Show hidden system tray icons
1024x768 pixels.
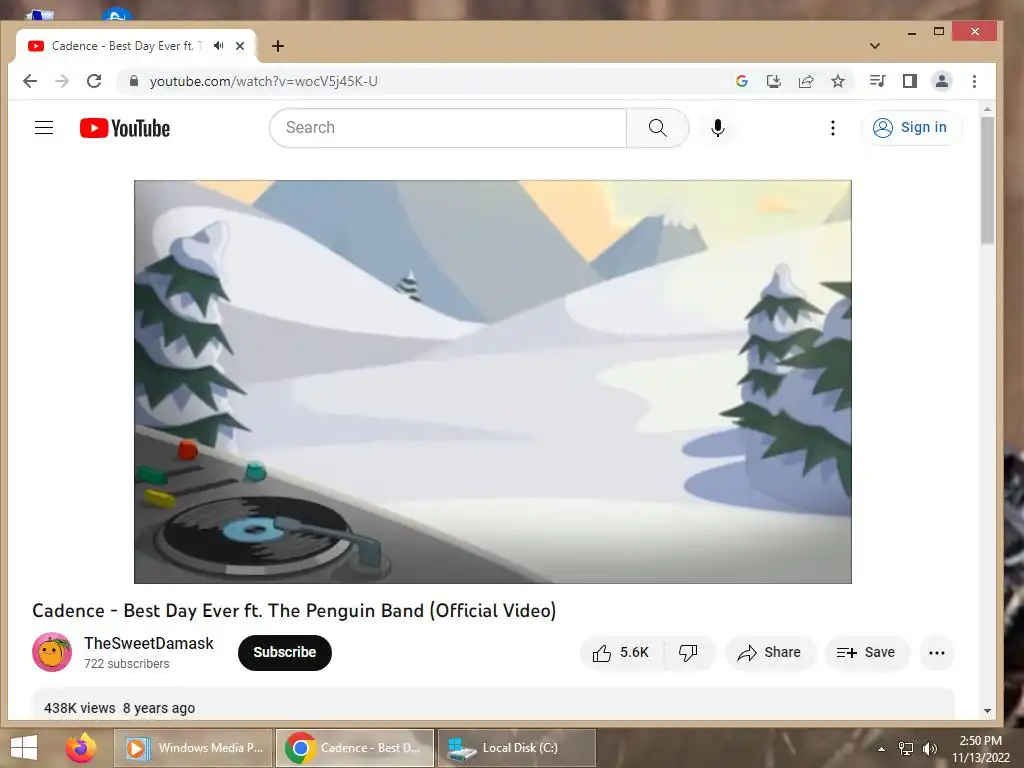click(881, 749)
